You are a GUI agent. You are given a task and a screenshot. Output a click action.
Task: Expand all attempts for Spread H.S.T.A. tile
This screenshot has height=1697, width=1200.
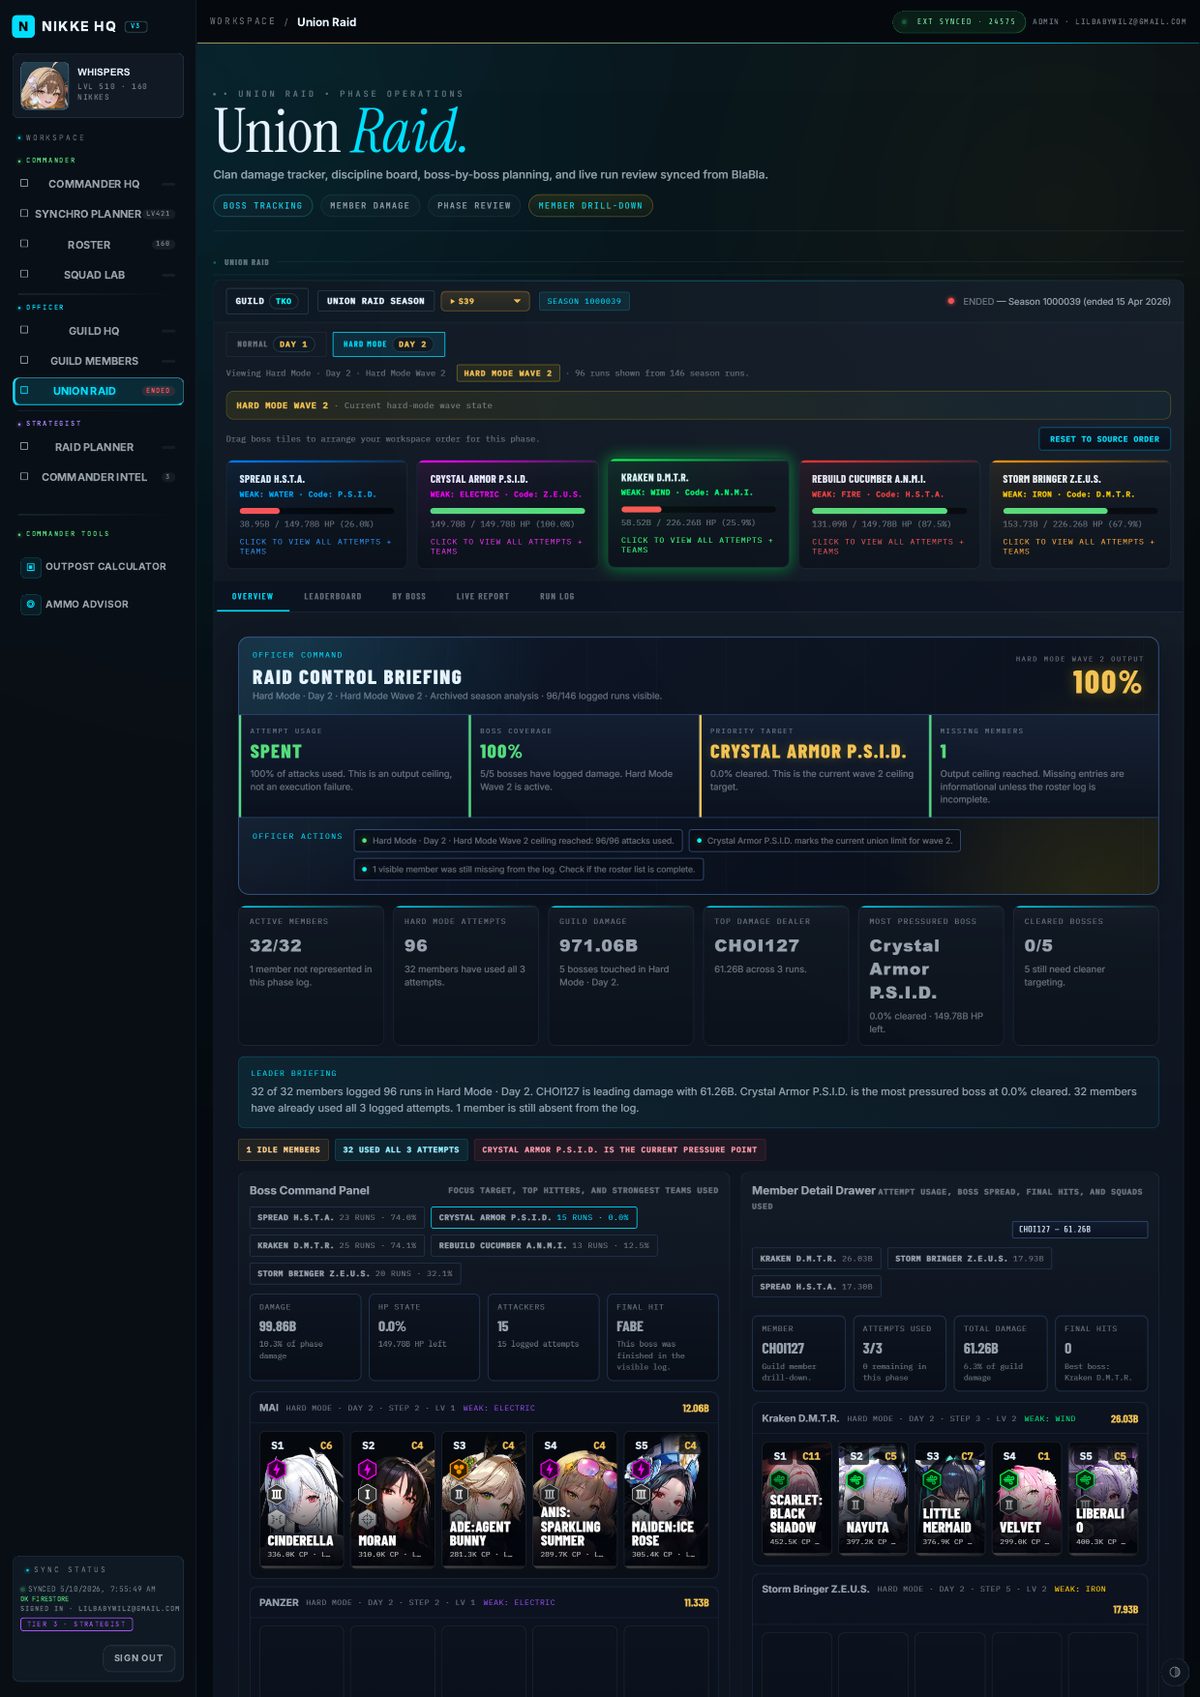pos(315,546)
